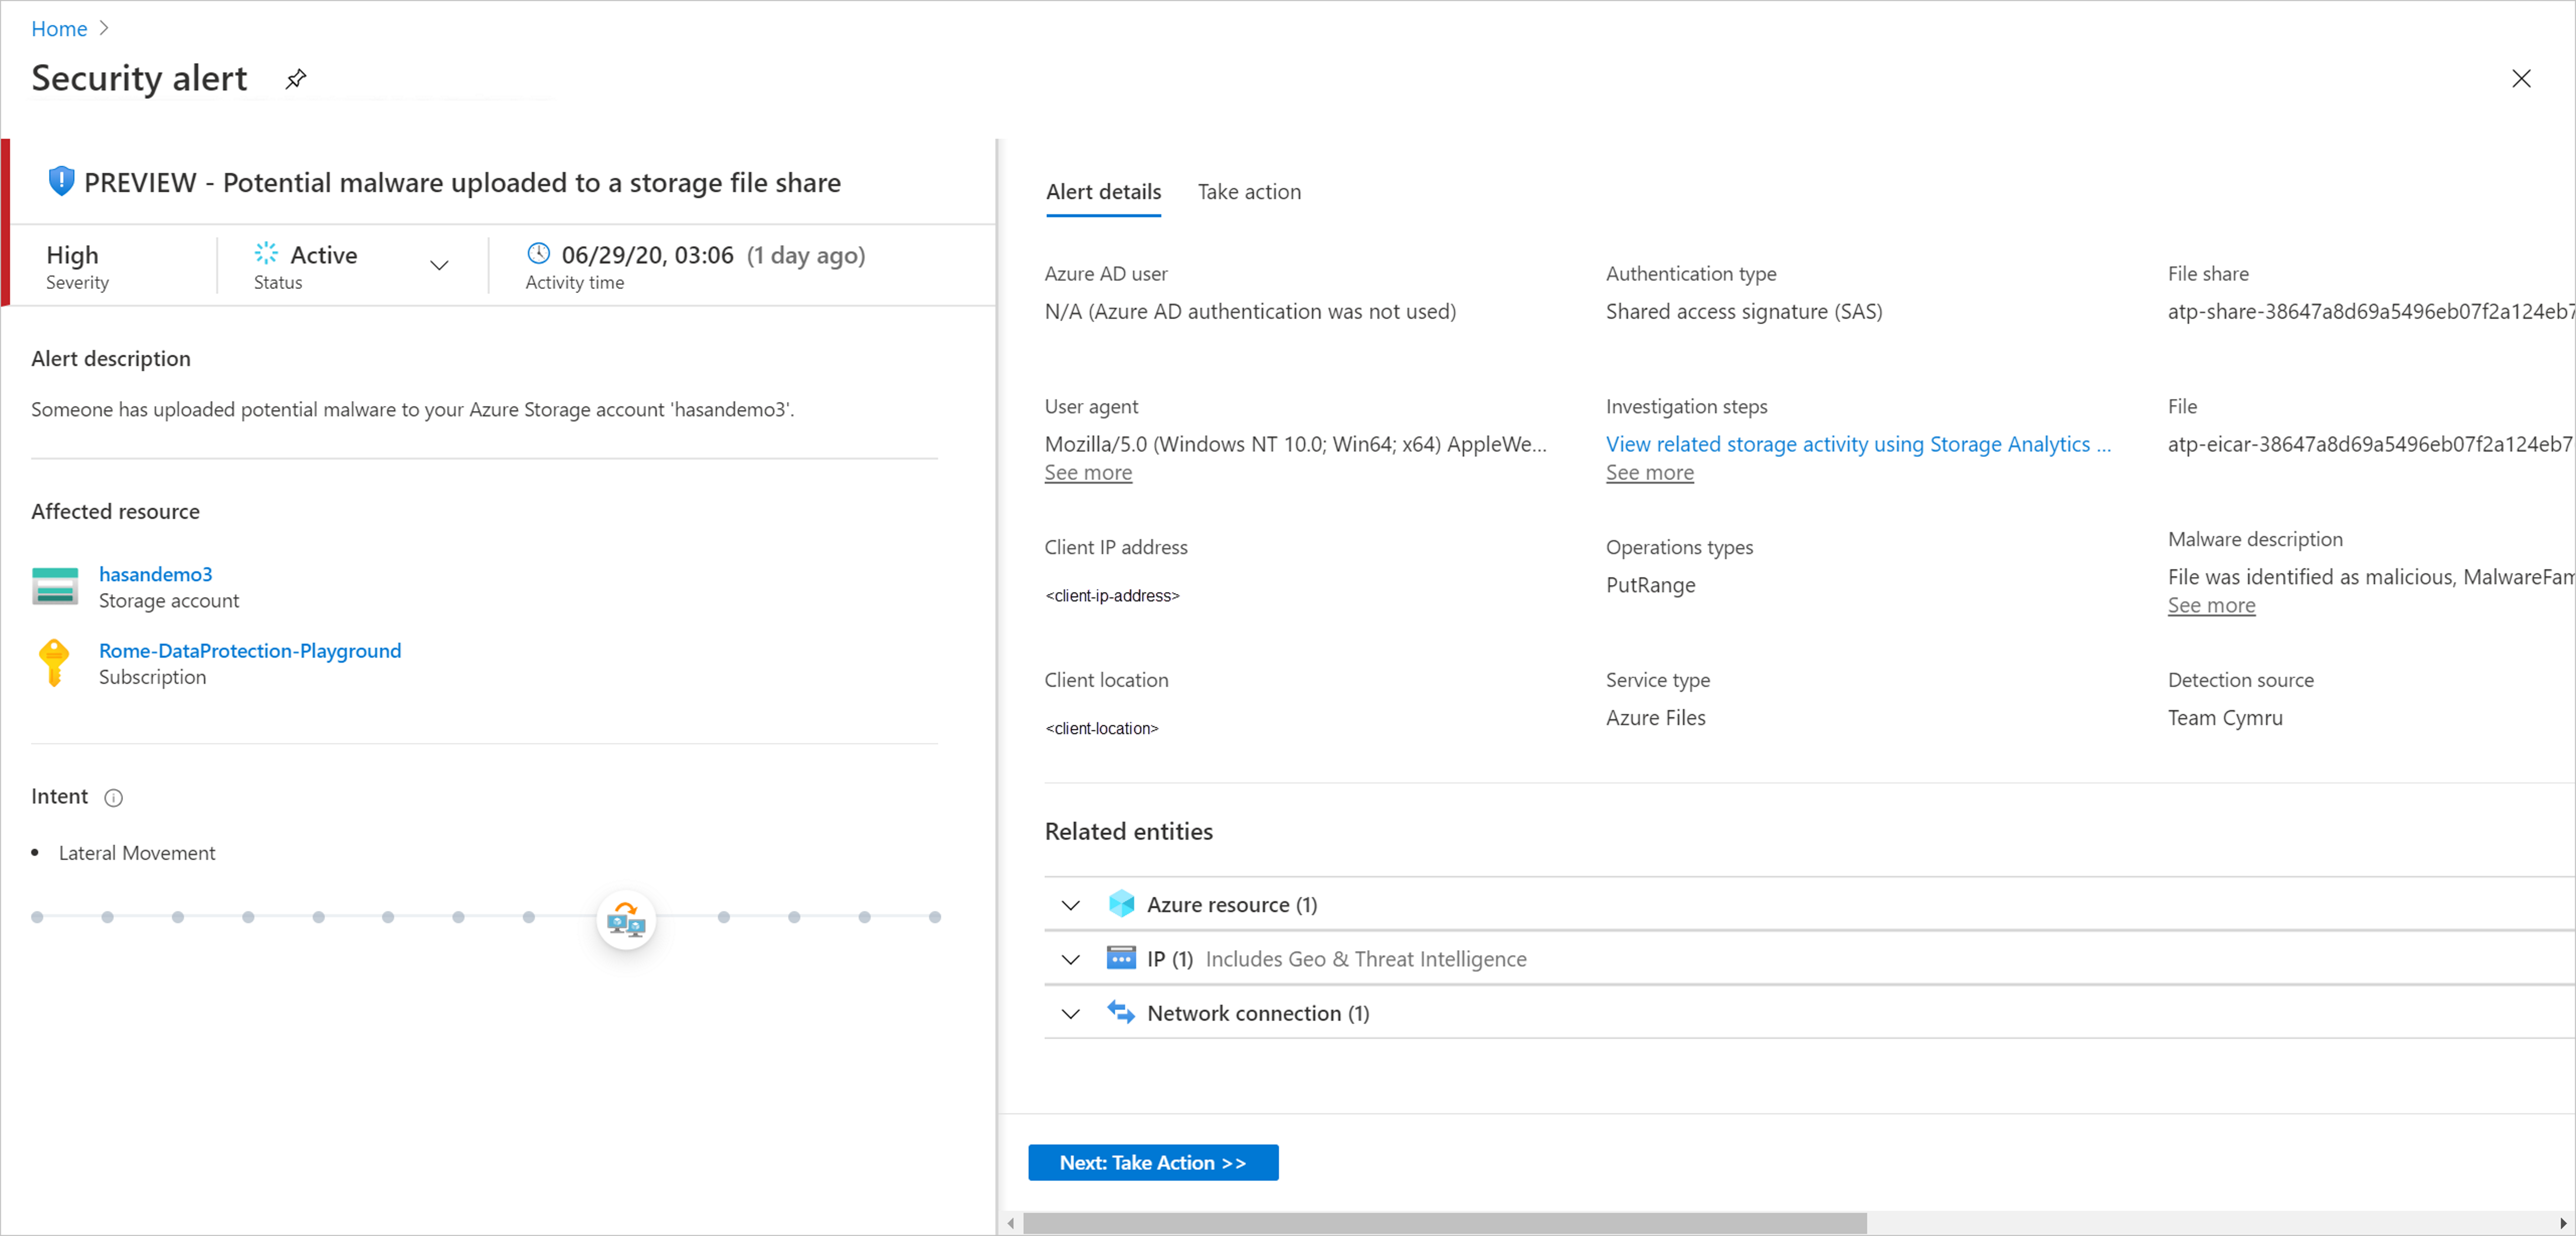Close the Security alert pane
2576x1236 pixels.
[2521, 79]
